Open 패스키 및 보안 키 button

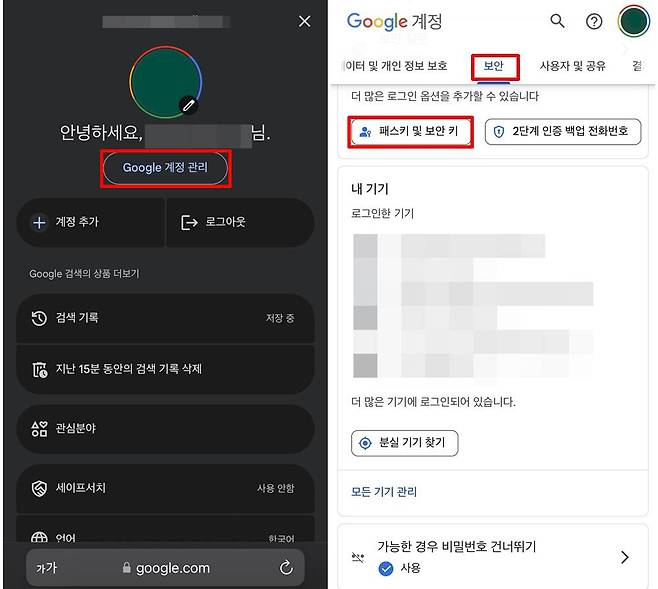(x=410, y=132)
